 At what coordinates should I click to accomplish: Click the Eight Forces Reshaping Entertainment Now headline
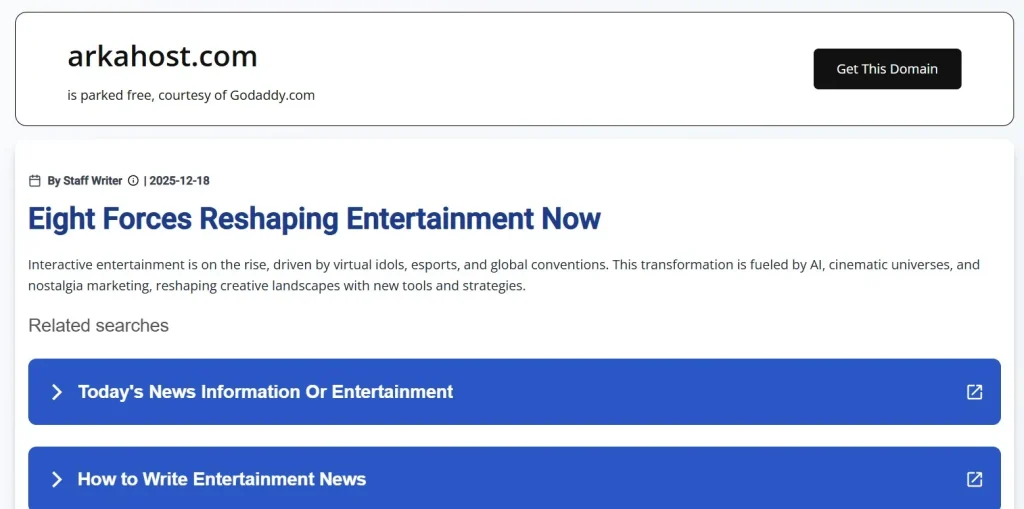pos(314,219)
